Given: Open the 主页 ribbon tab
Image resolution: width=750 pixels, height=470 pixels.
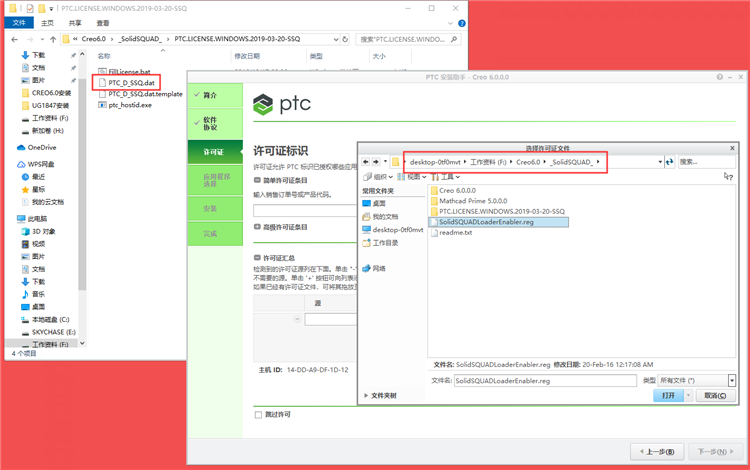Looking at the screenshot, I should click(47, 23).
